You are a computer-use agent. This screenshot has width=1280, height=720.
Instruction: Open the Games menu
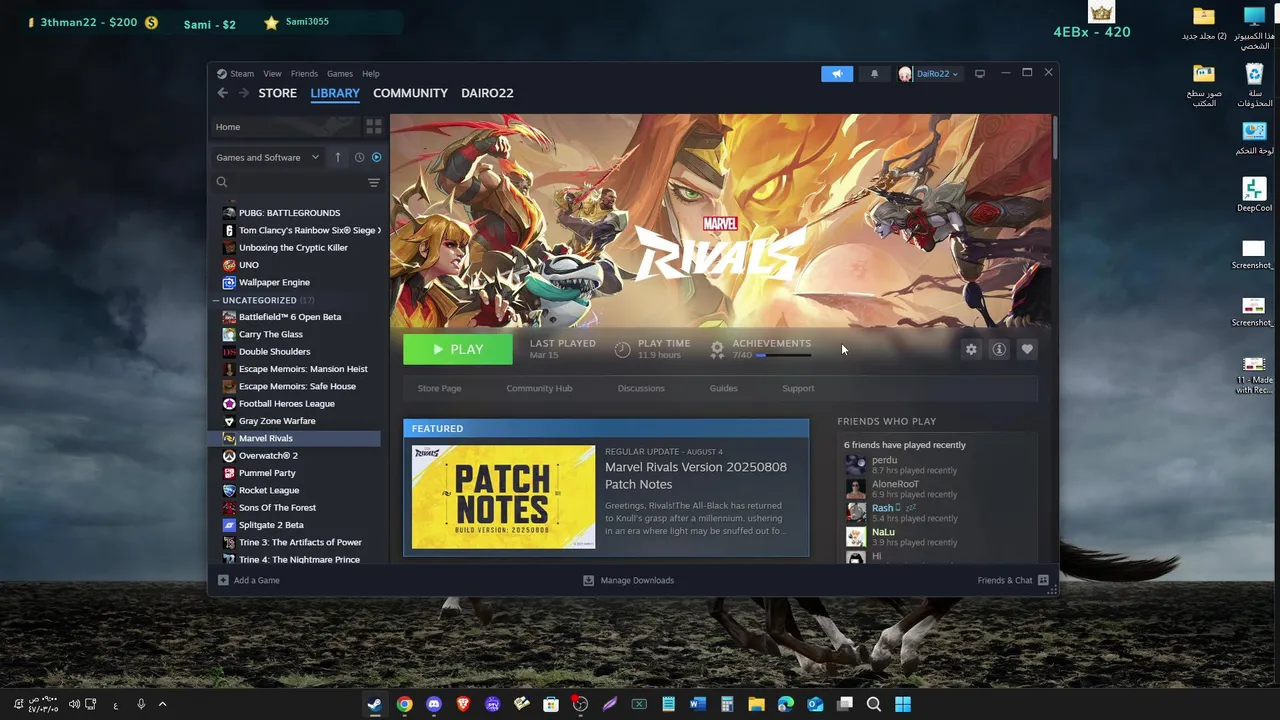(x=340, y=73)
